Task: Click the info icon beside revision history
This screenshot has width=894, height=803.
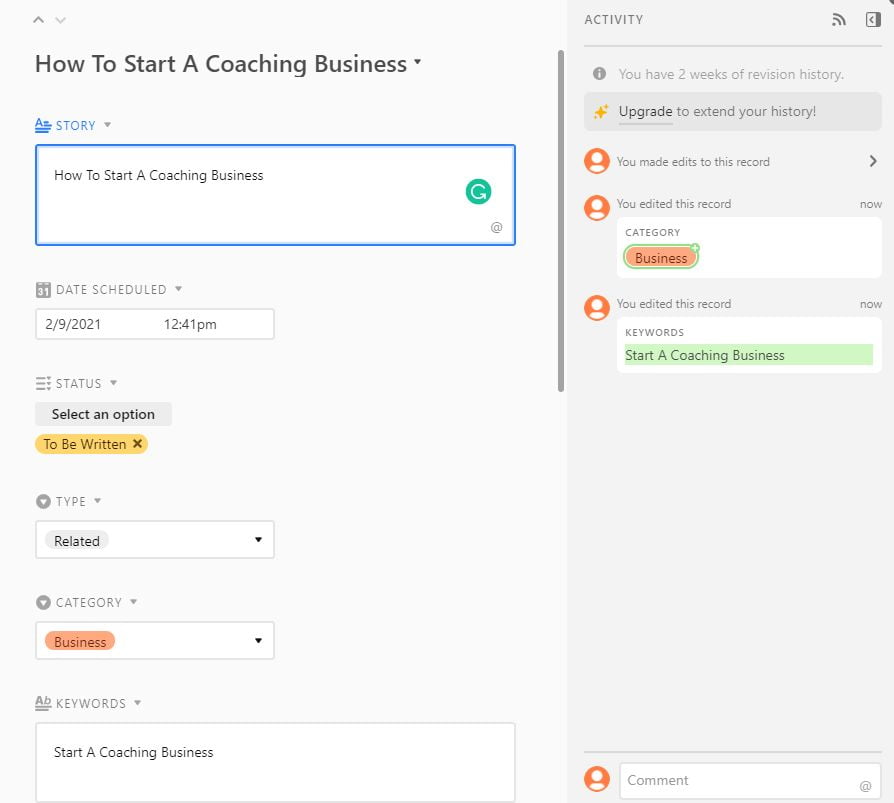Action: [599, 74]
